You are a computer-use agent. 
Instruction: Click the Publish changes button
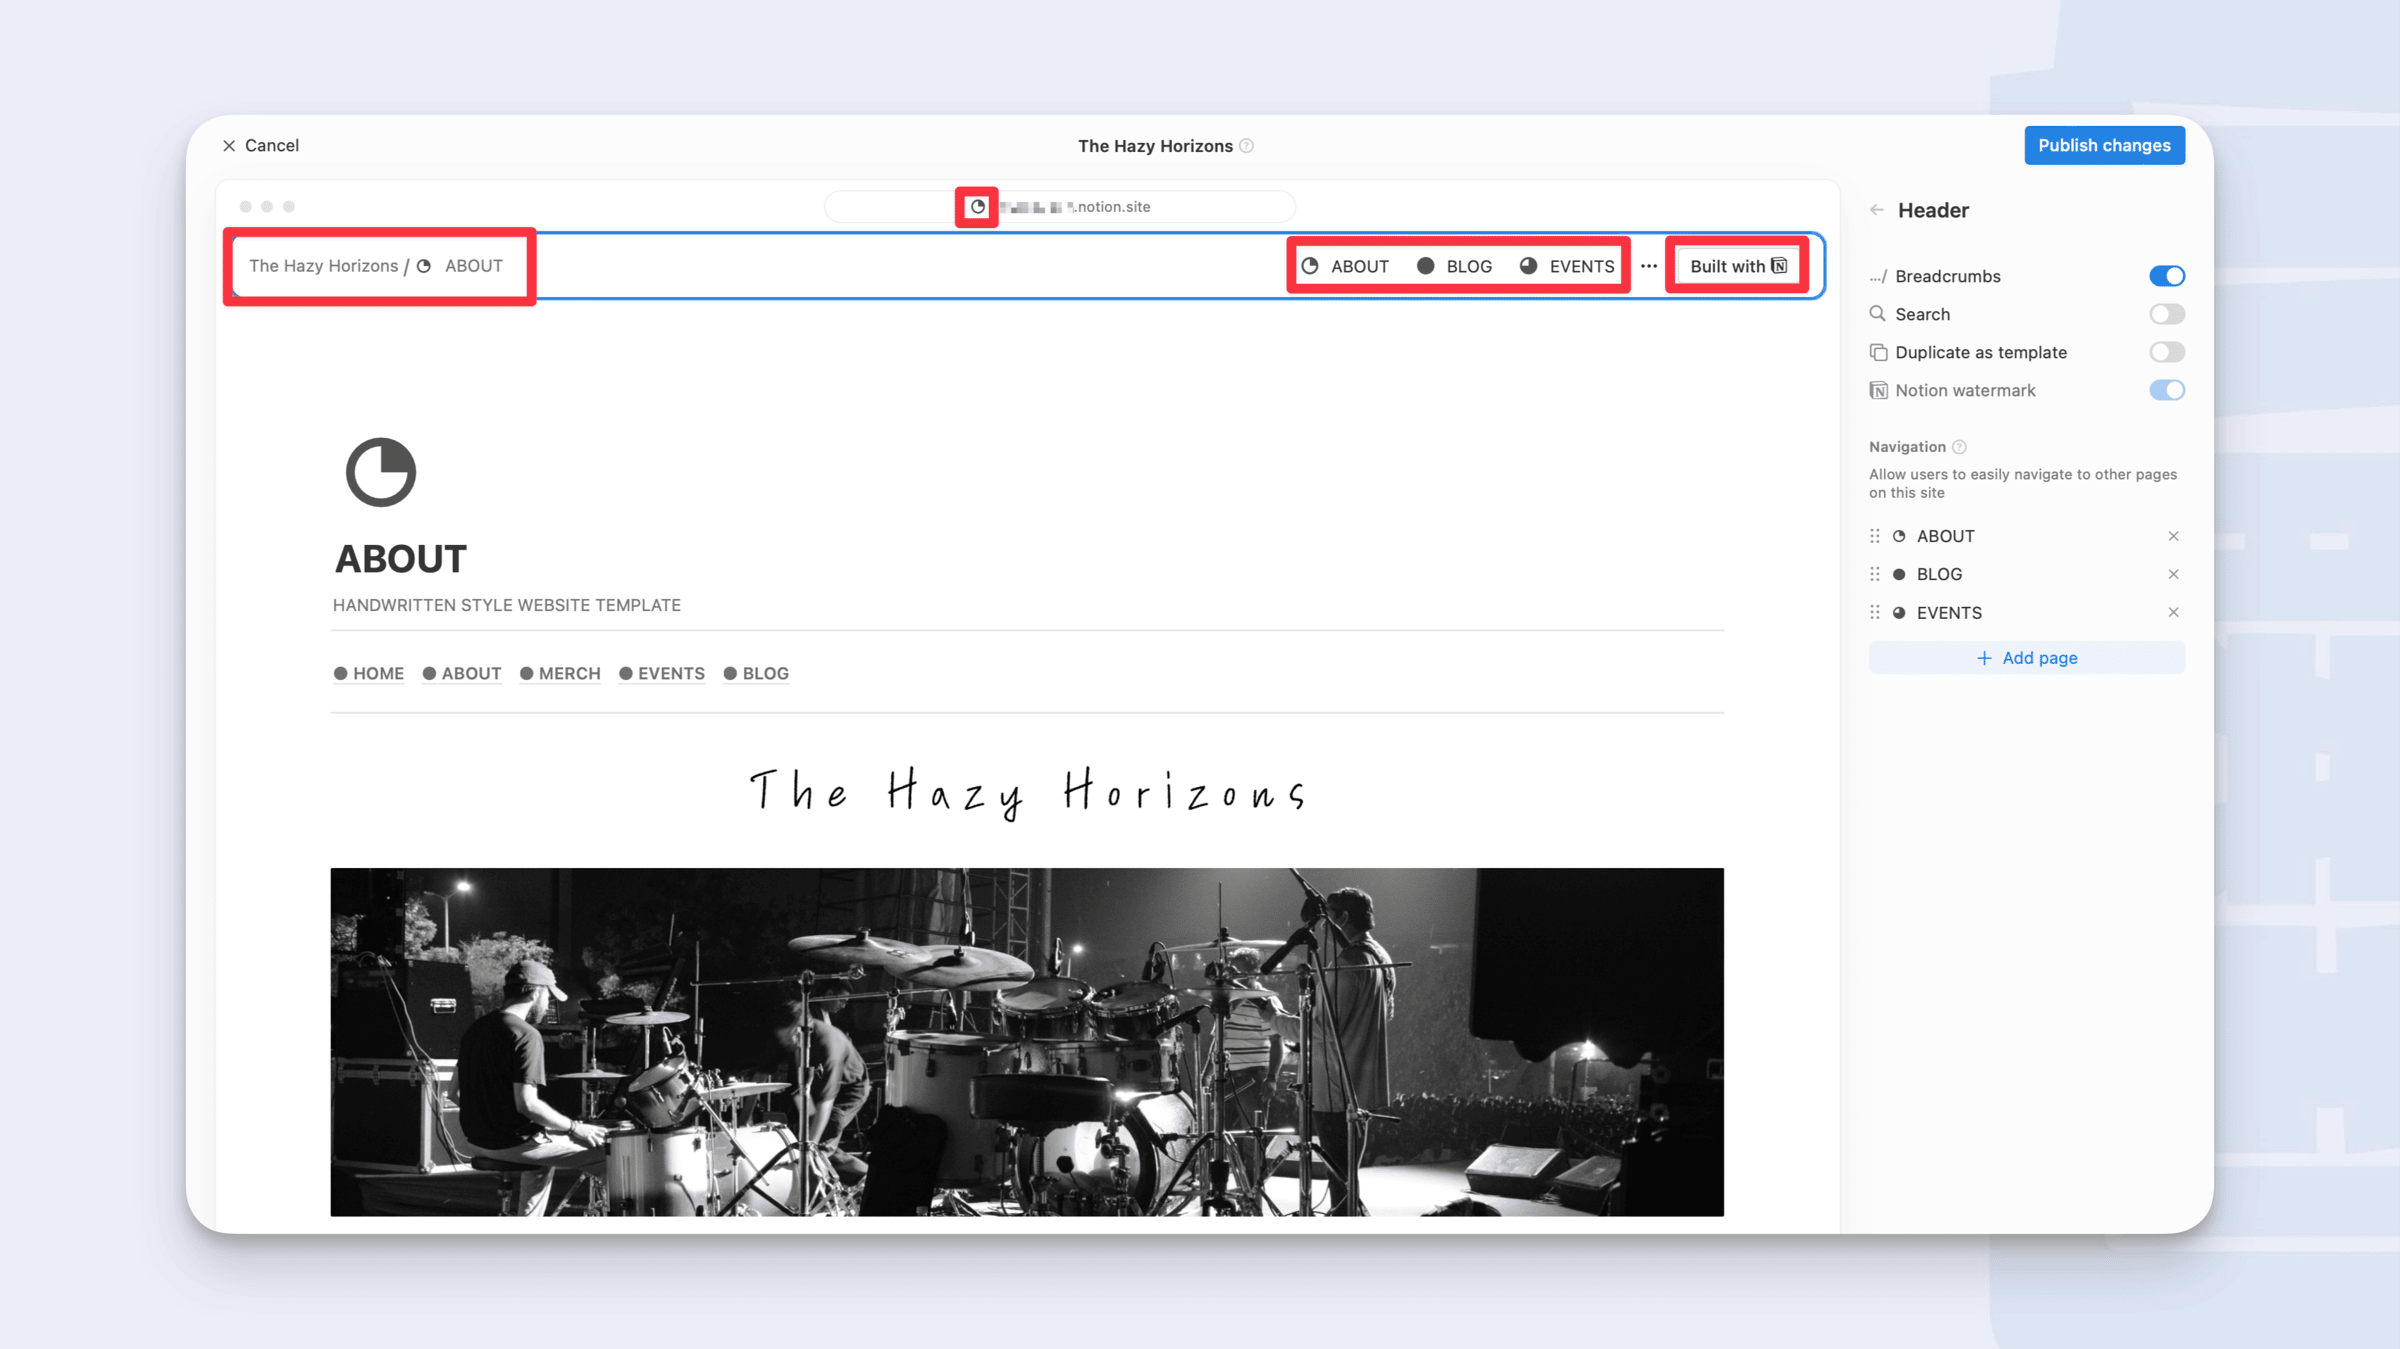click(2104, 145)
